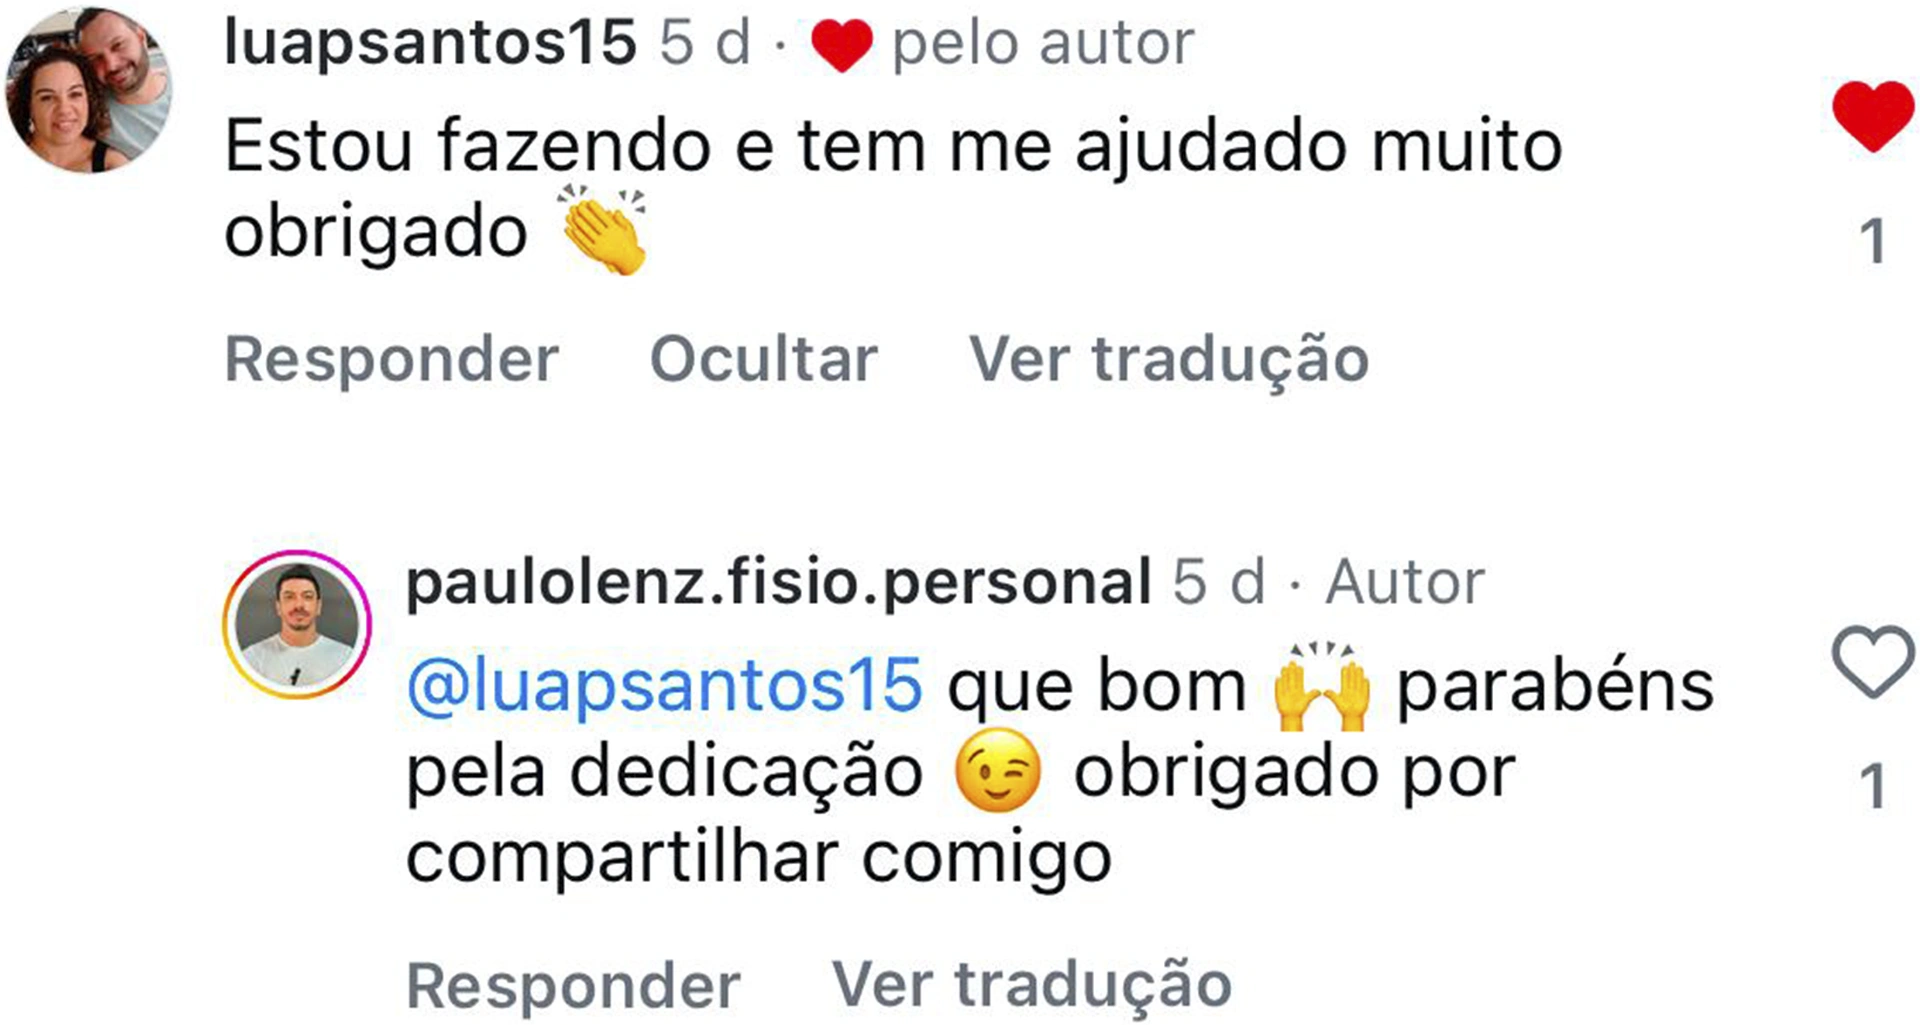View like count on author's reply

1872,786
